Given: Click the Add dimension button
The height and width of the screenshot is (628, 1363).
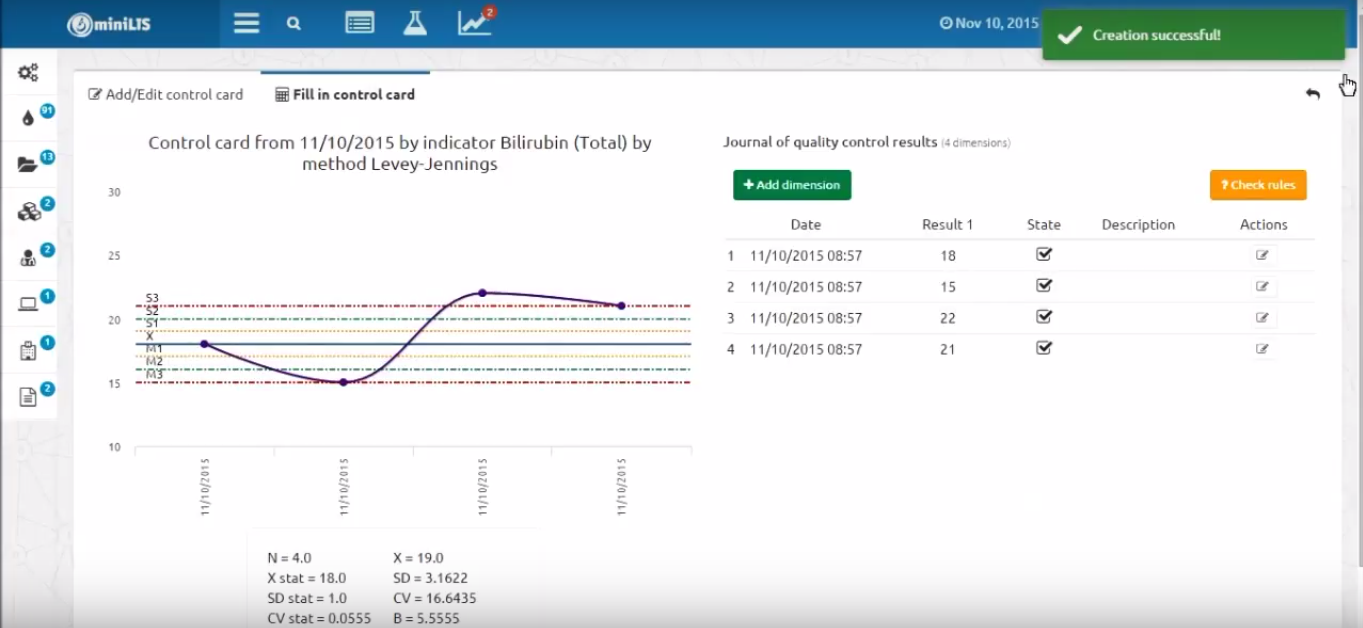Looking at the screenshot, I should click(792, 185).
